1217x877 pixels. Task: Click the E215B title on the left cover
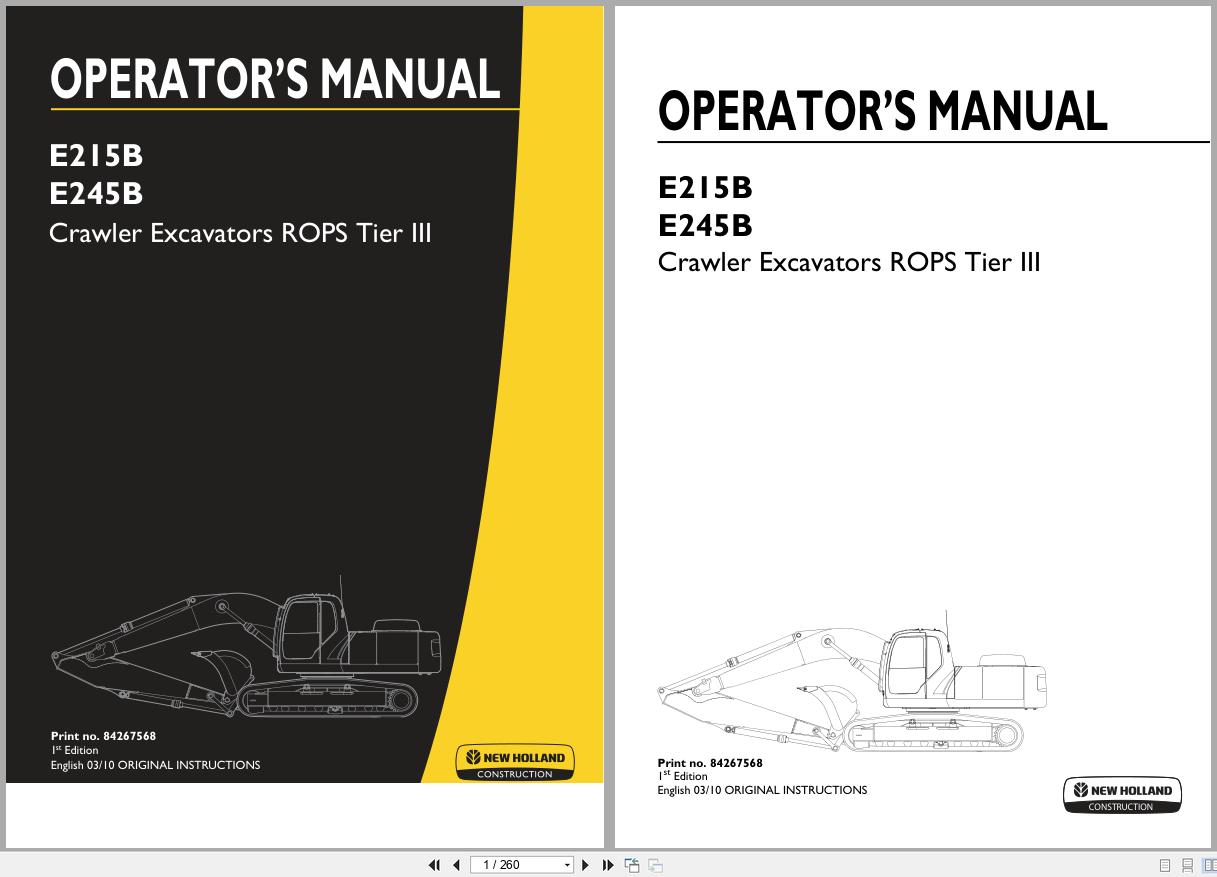coord(96,156)
